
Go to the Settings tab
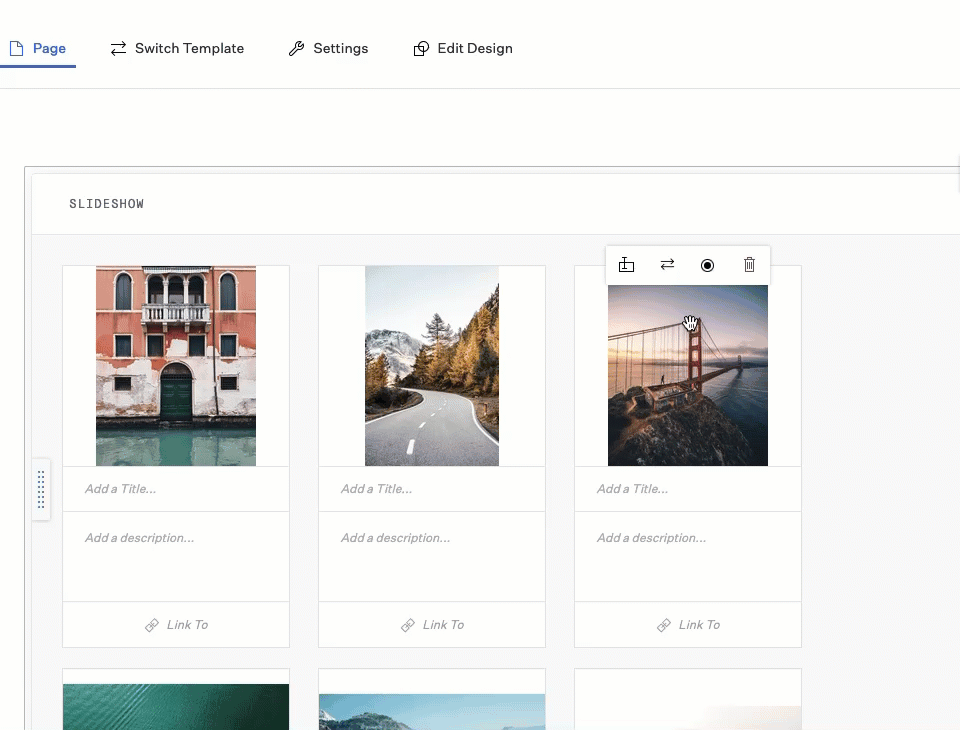[328, 48]
